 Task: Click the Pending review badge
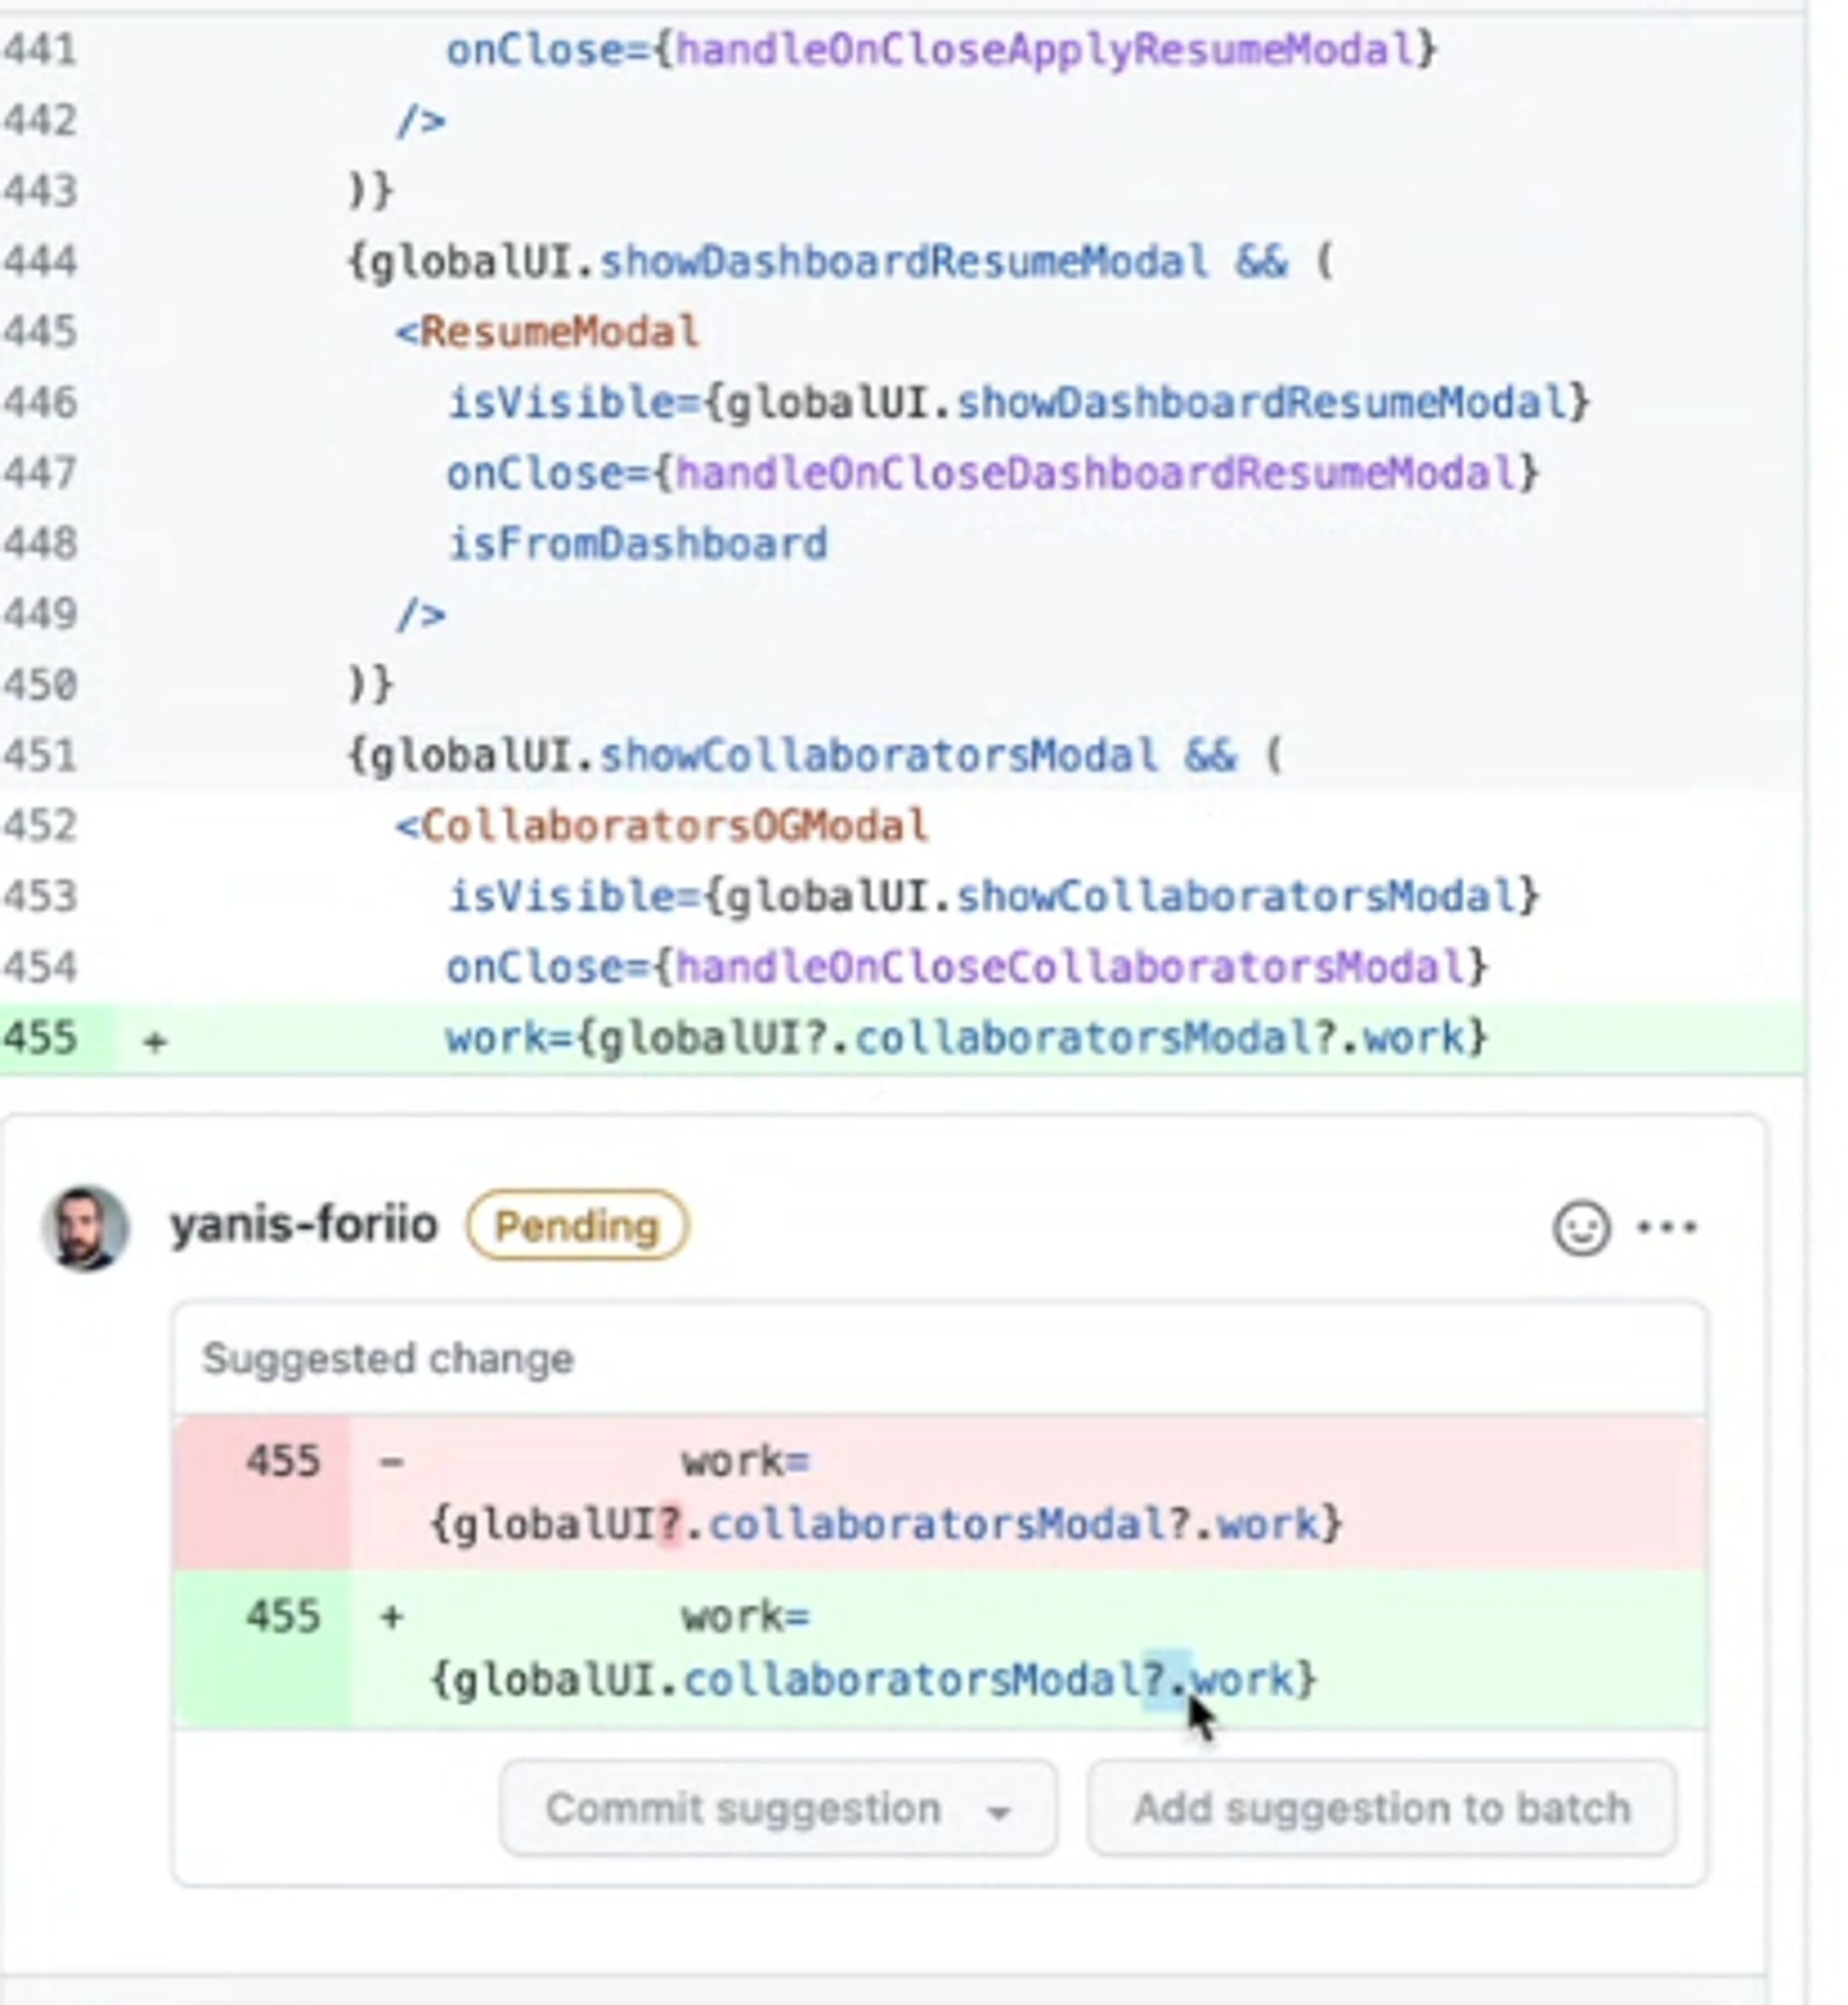577,1225
